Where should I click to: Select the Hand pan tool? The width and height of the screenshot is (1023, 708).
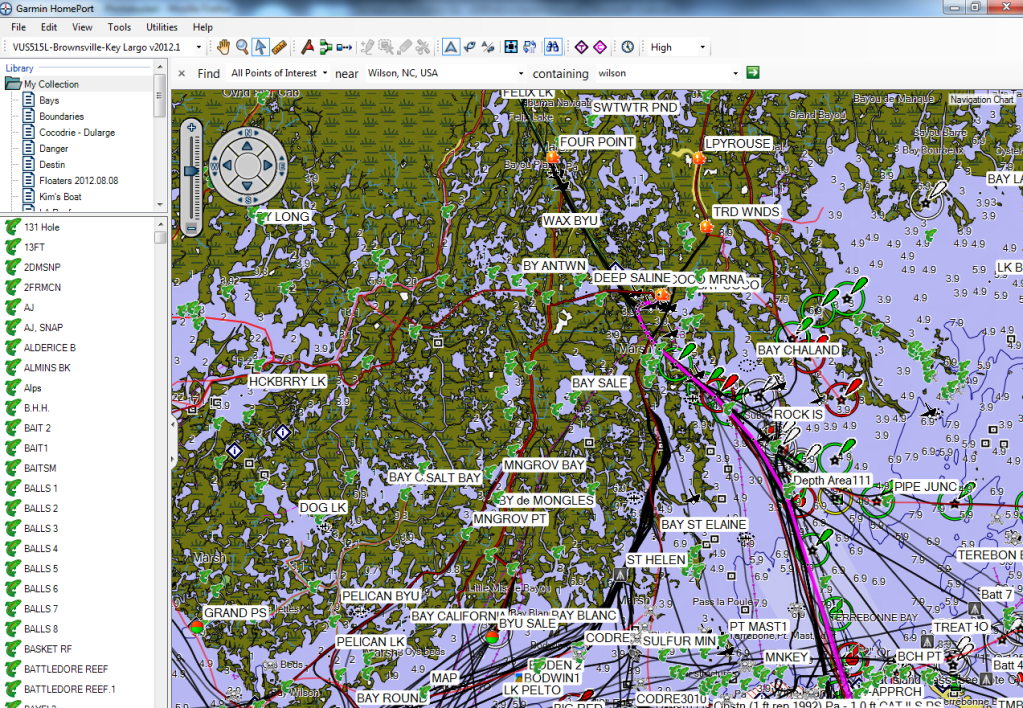[224, 47]
